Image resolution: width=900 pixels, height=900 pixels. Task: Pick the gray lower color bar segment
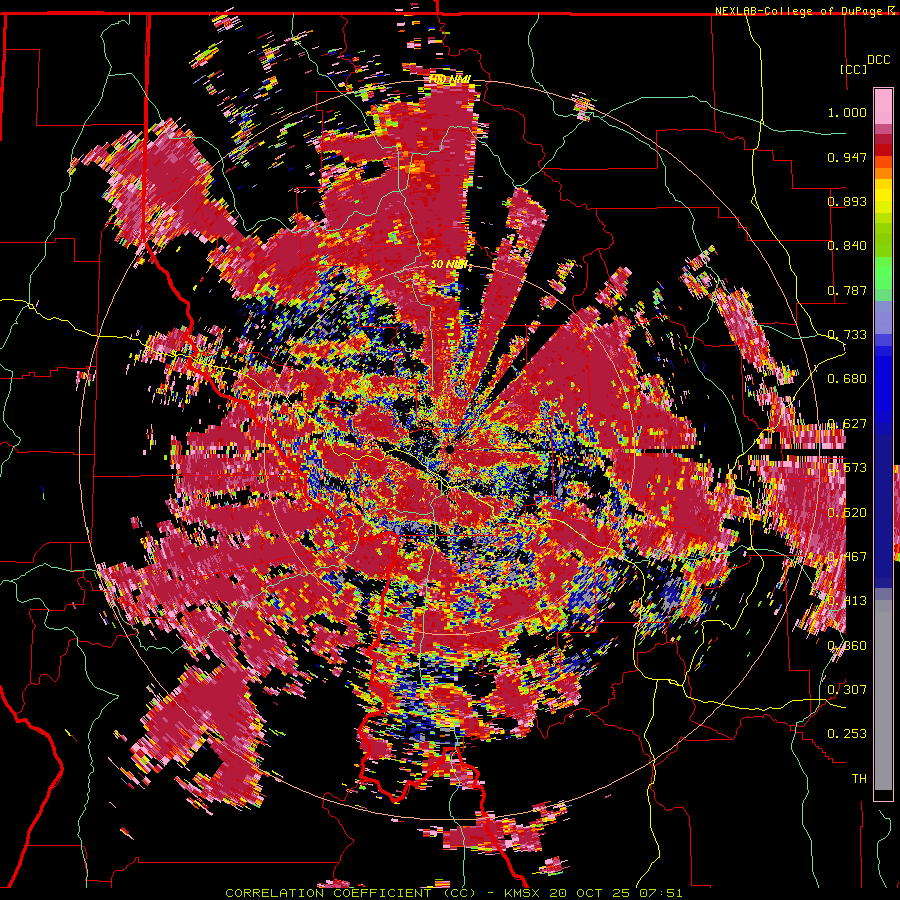[x=883, y=695]
